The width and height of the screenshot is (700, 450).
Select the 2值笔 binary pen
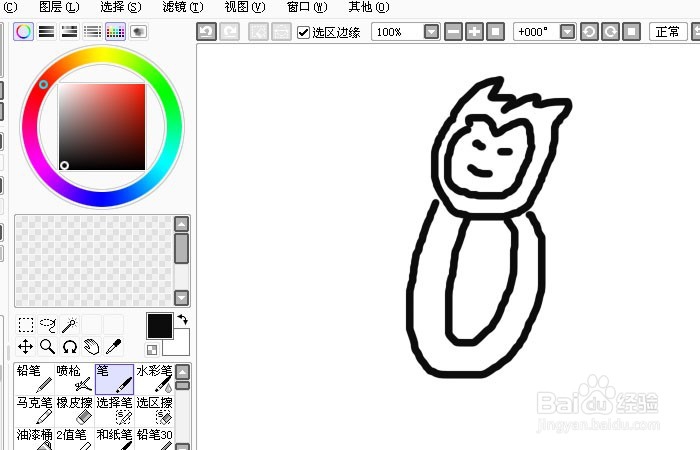point(75,439)
